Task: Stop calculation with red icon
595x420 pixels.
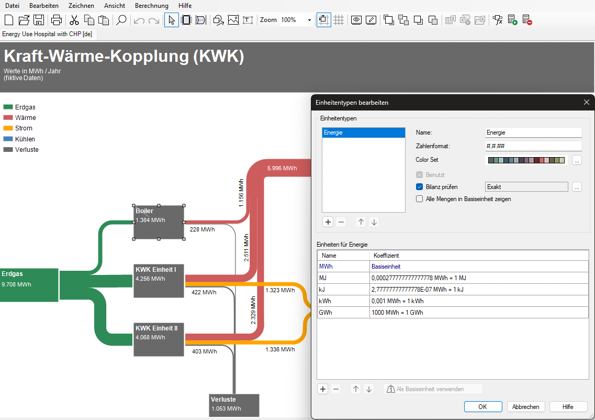Action: coord(527,20)
